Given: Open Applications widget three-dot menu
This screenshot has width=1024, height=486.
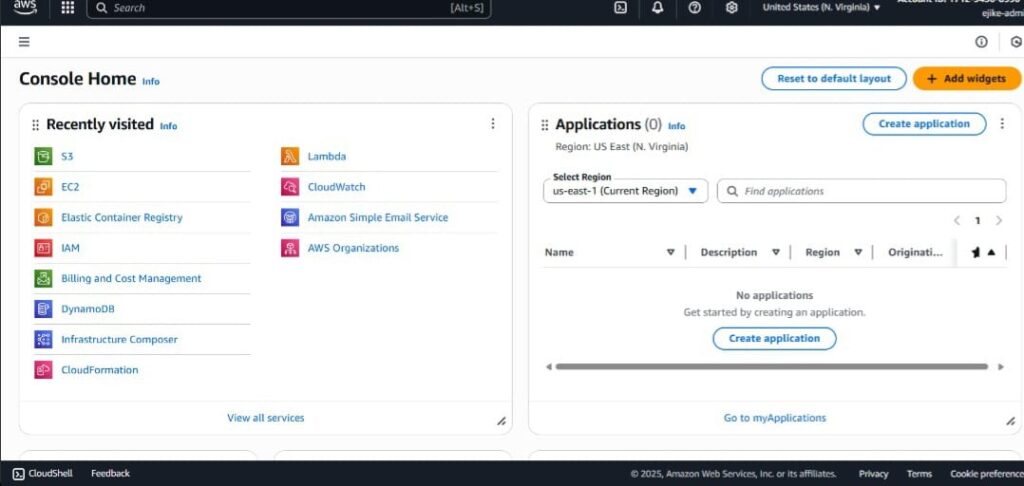Looking at the screenshot, I should (1001, 124).
